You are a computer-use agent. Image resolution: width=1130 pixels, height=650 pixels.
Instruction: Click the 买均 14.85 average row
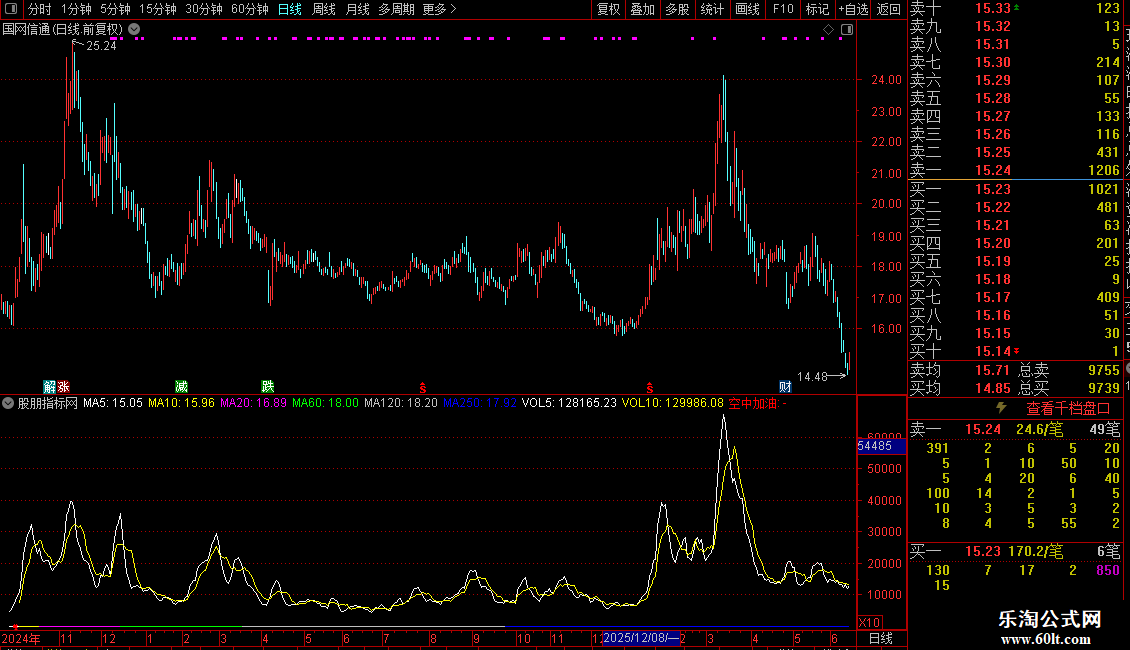click(x=960, y=388)
